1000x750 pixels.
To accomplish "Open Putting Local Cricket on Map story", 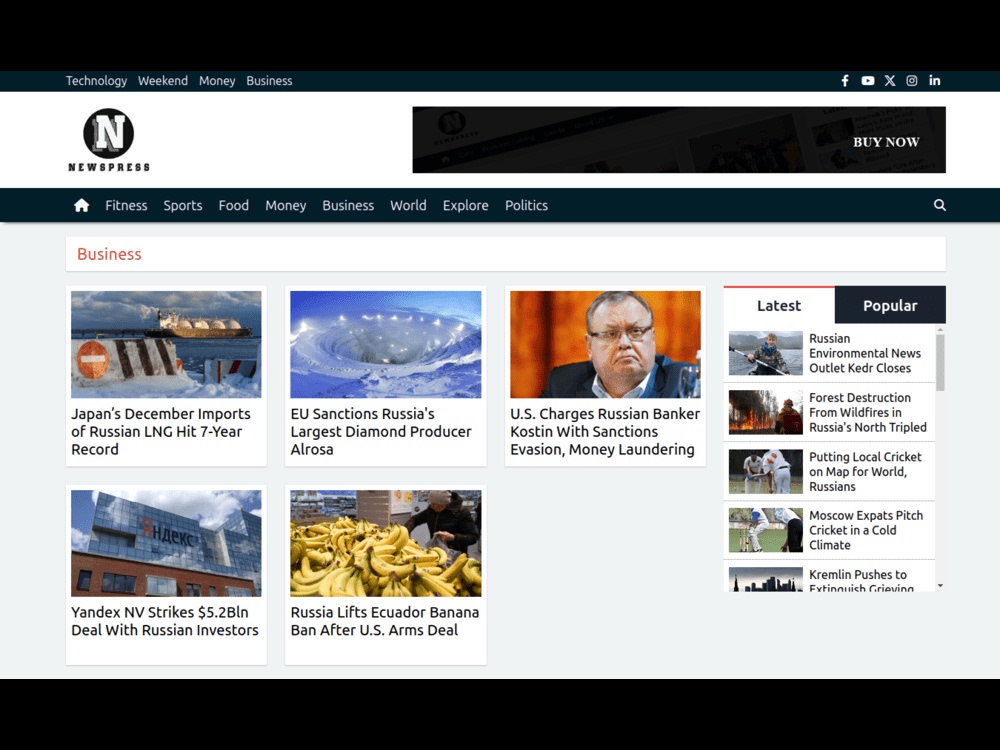I will click(865, 472).
